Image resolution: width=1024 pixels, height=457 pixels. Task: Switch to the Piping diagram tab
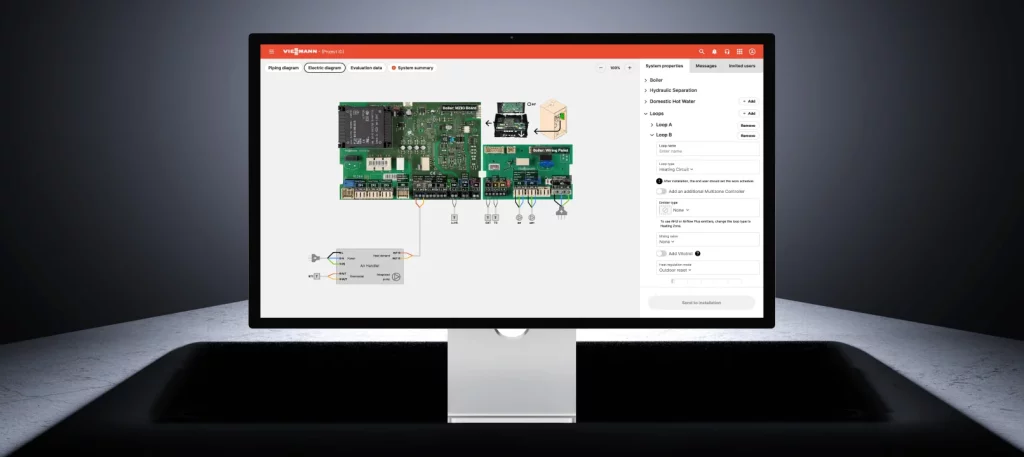283,68
